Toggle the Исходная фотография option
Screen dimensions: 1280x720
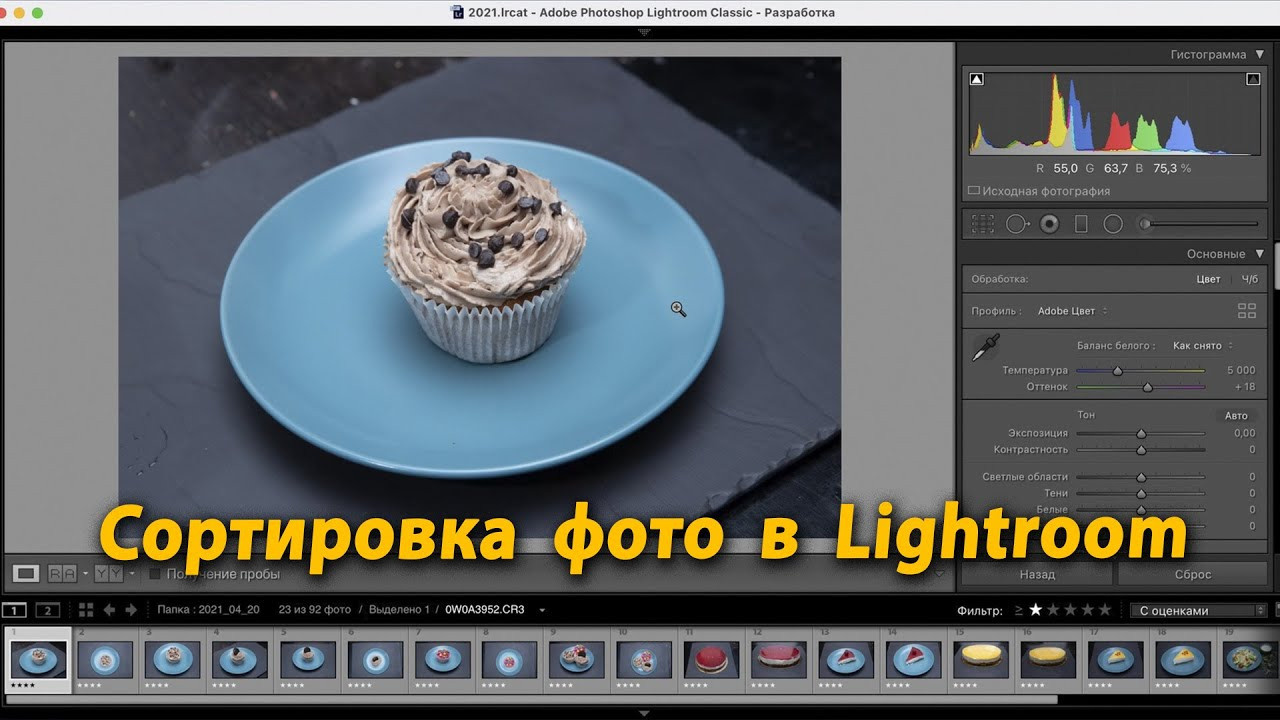[x=973, y=190]
